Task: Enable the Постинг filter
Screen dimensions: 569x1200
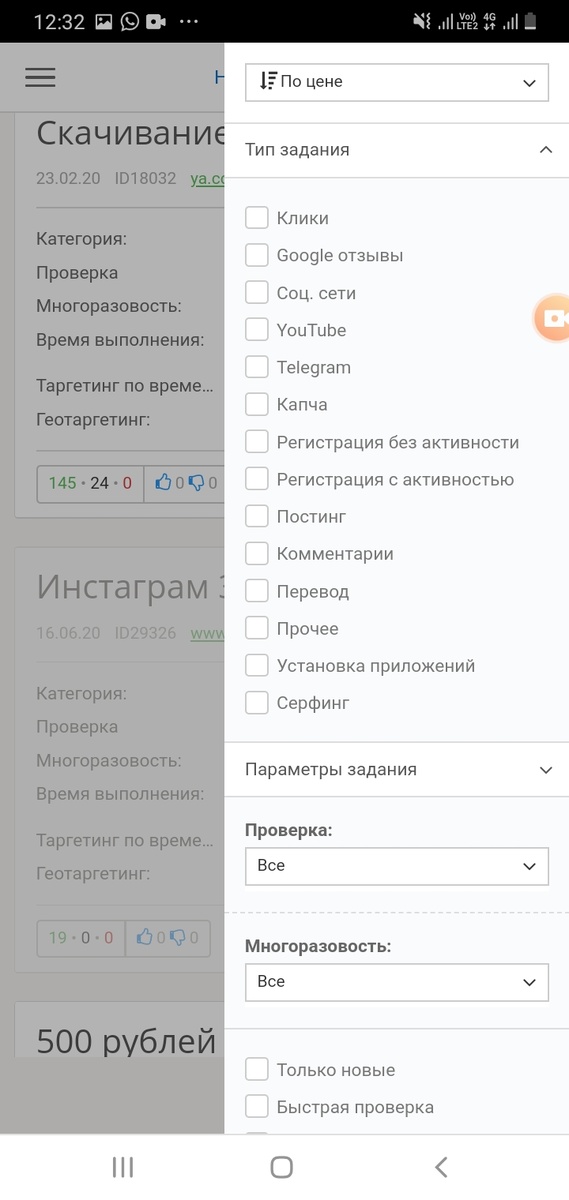Action: click(x=257, y=516)
